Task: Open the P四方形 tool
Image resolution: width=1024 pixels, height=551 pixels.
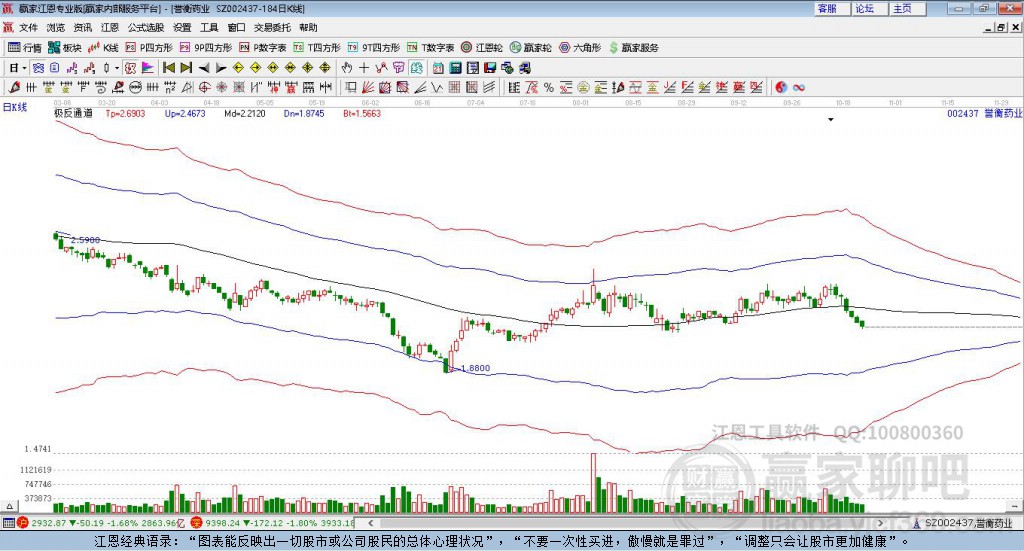Action: (149, 48)
